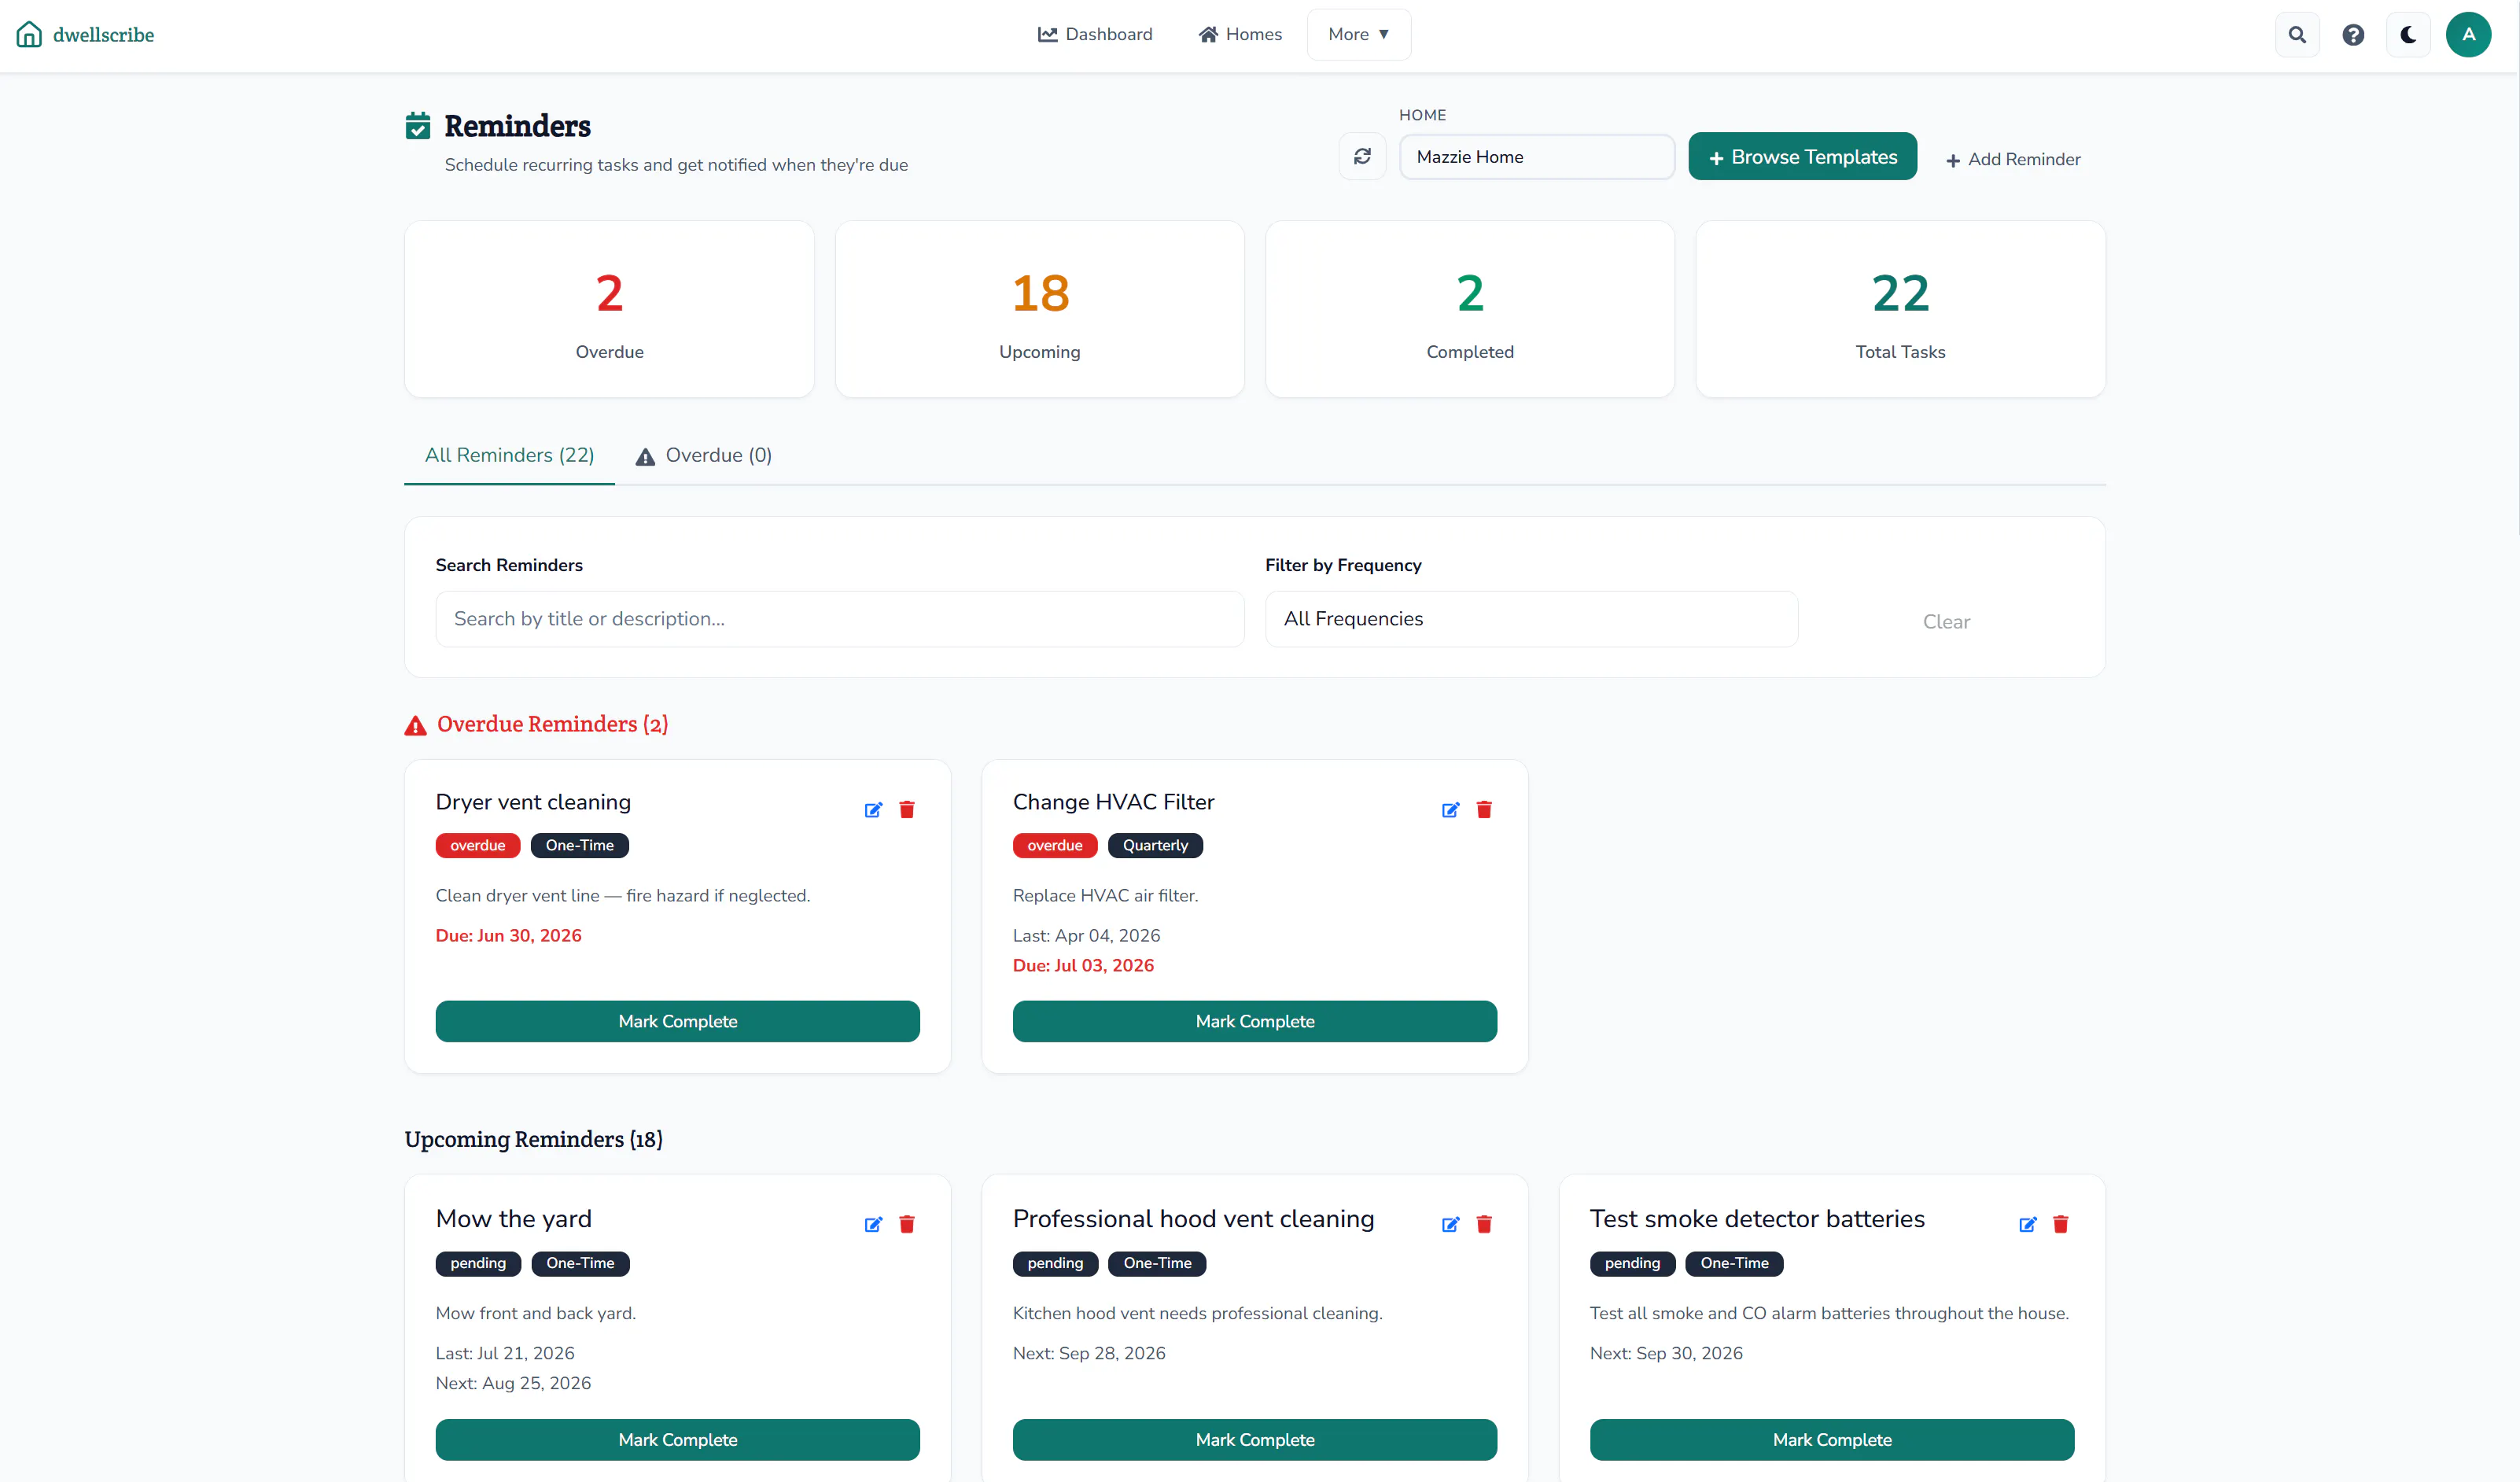Edit Professional hood vent cleaning reminder
2520x1482 pixels.
pyautogui.click(x=1450, y=1225)
